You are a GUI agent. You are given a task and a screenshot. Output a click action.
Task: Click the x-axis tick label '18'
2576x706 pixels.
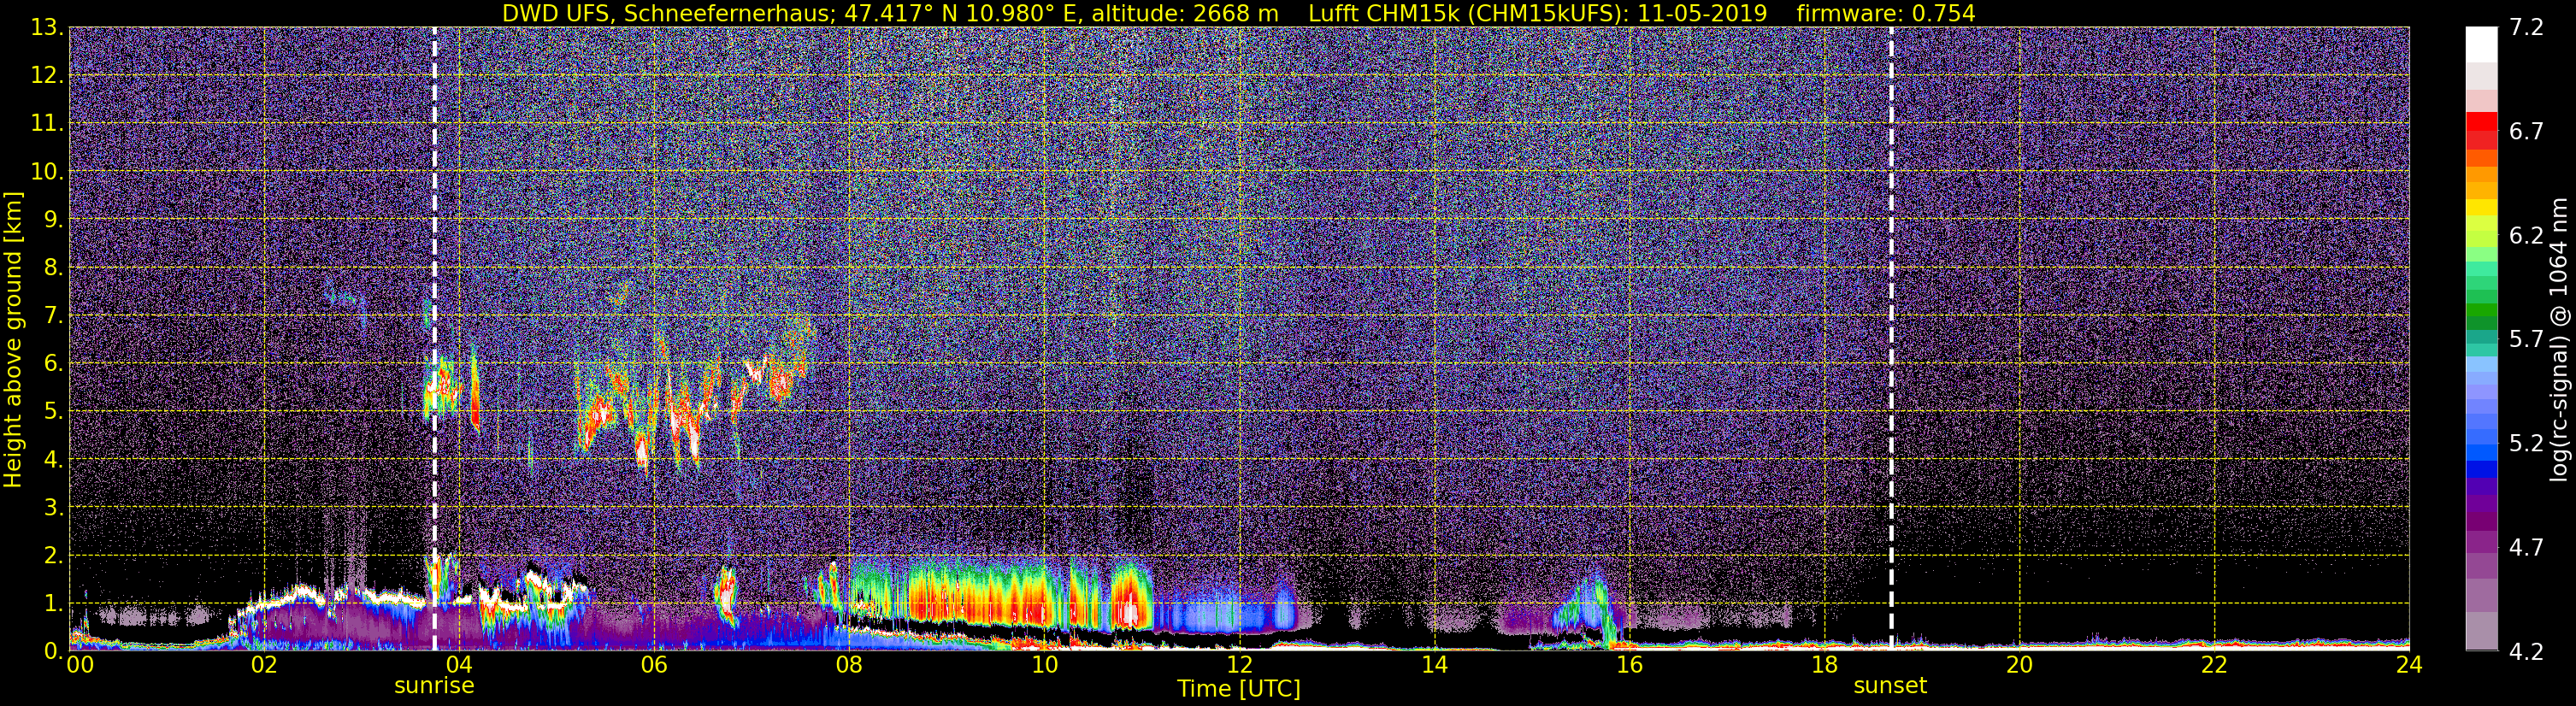pos(1824,665)
